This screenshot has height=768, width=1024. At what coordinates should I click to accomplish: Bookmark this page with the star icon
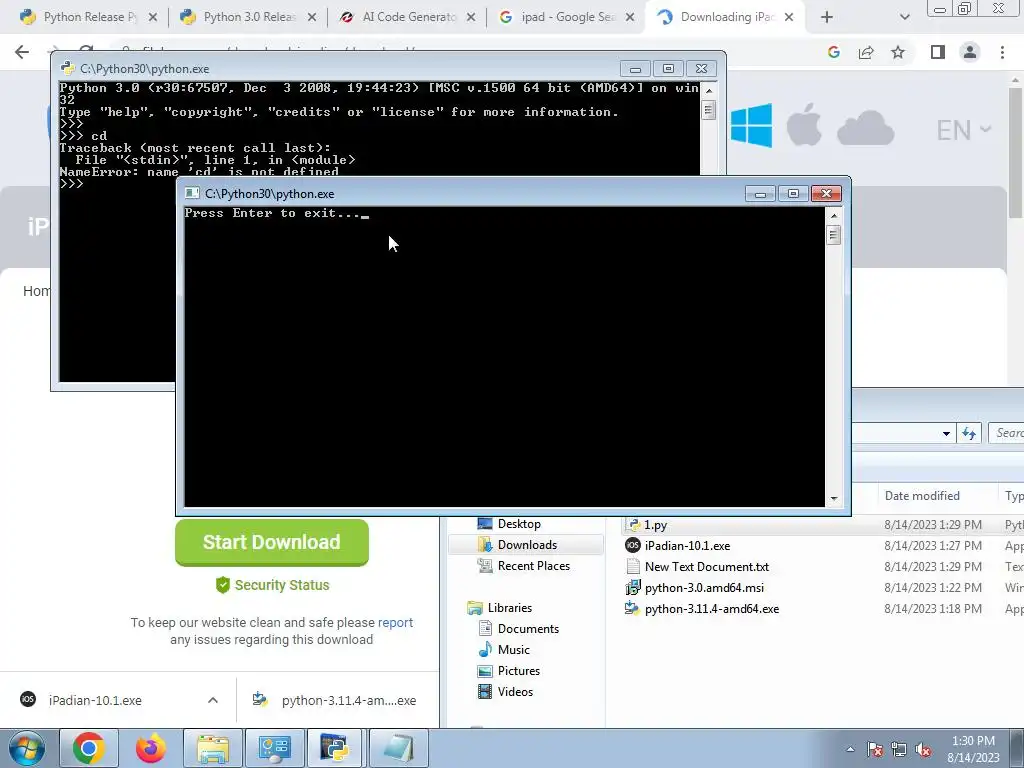(x=898, y=52)
